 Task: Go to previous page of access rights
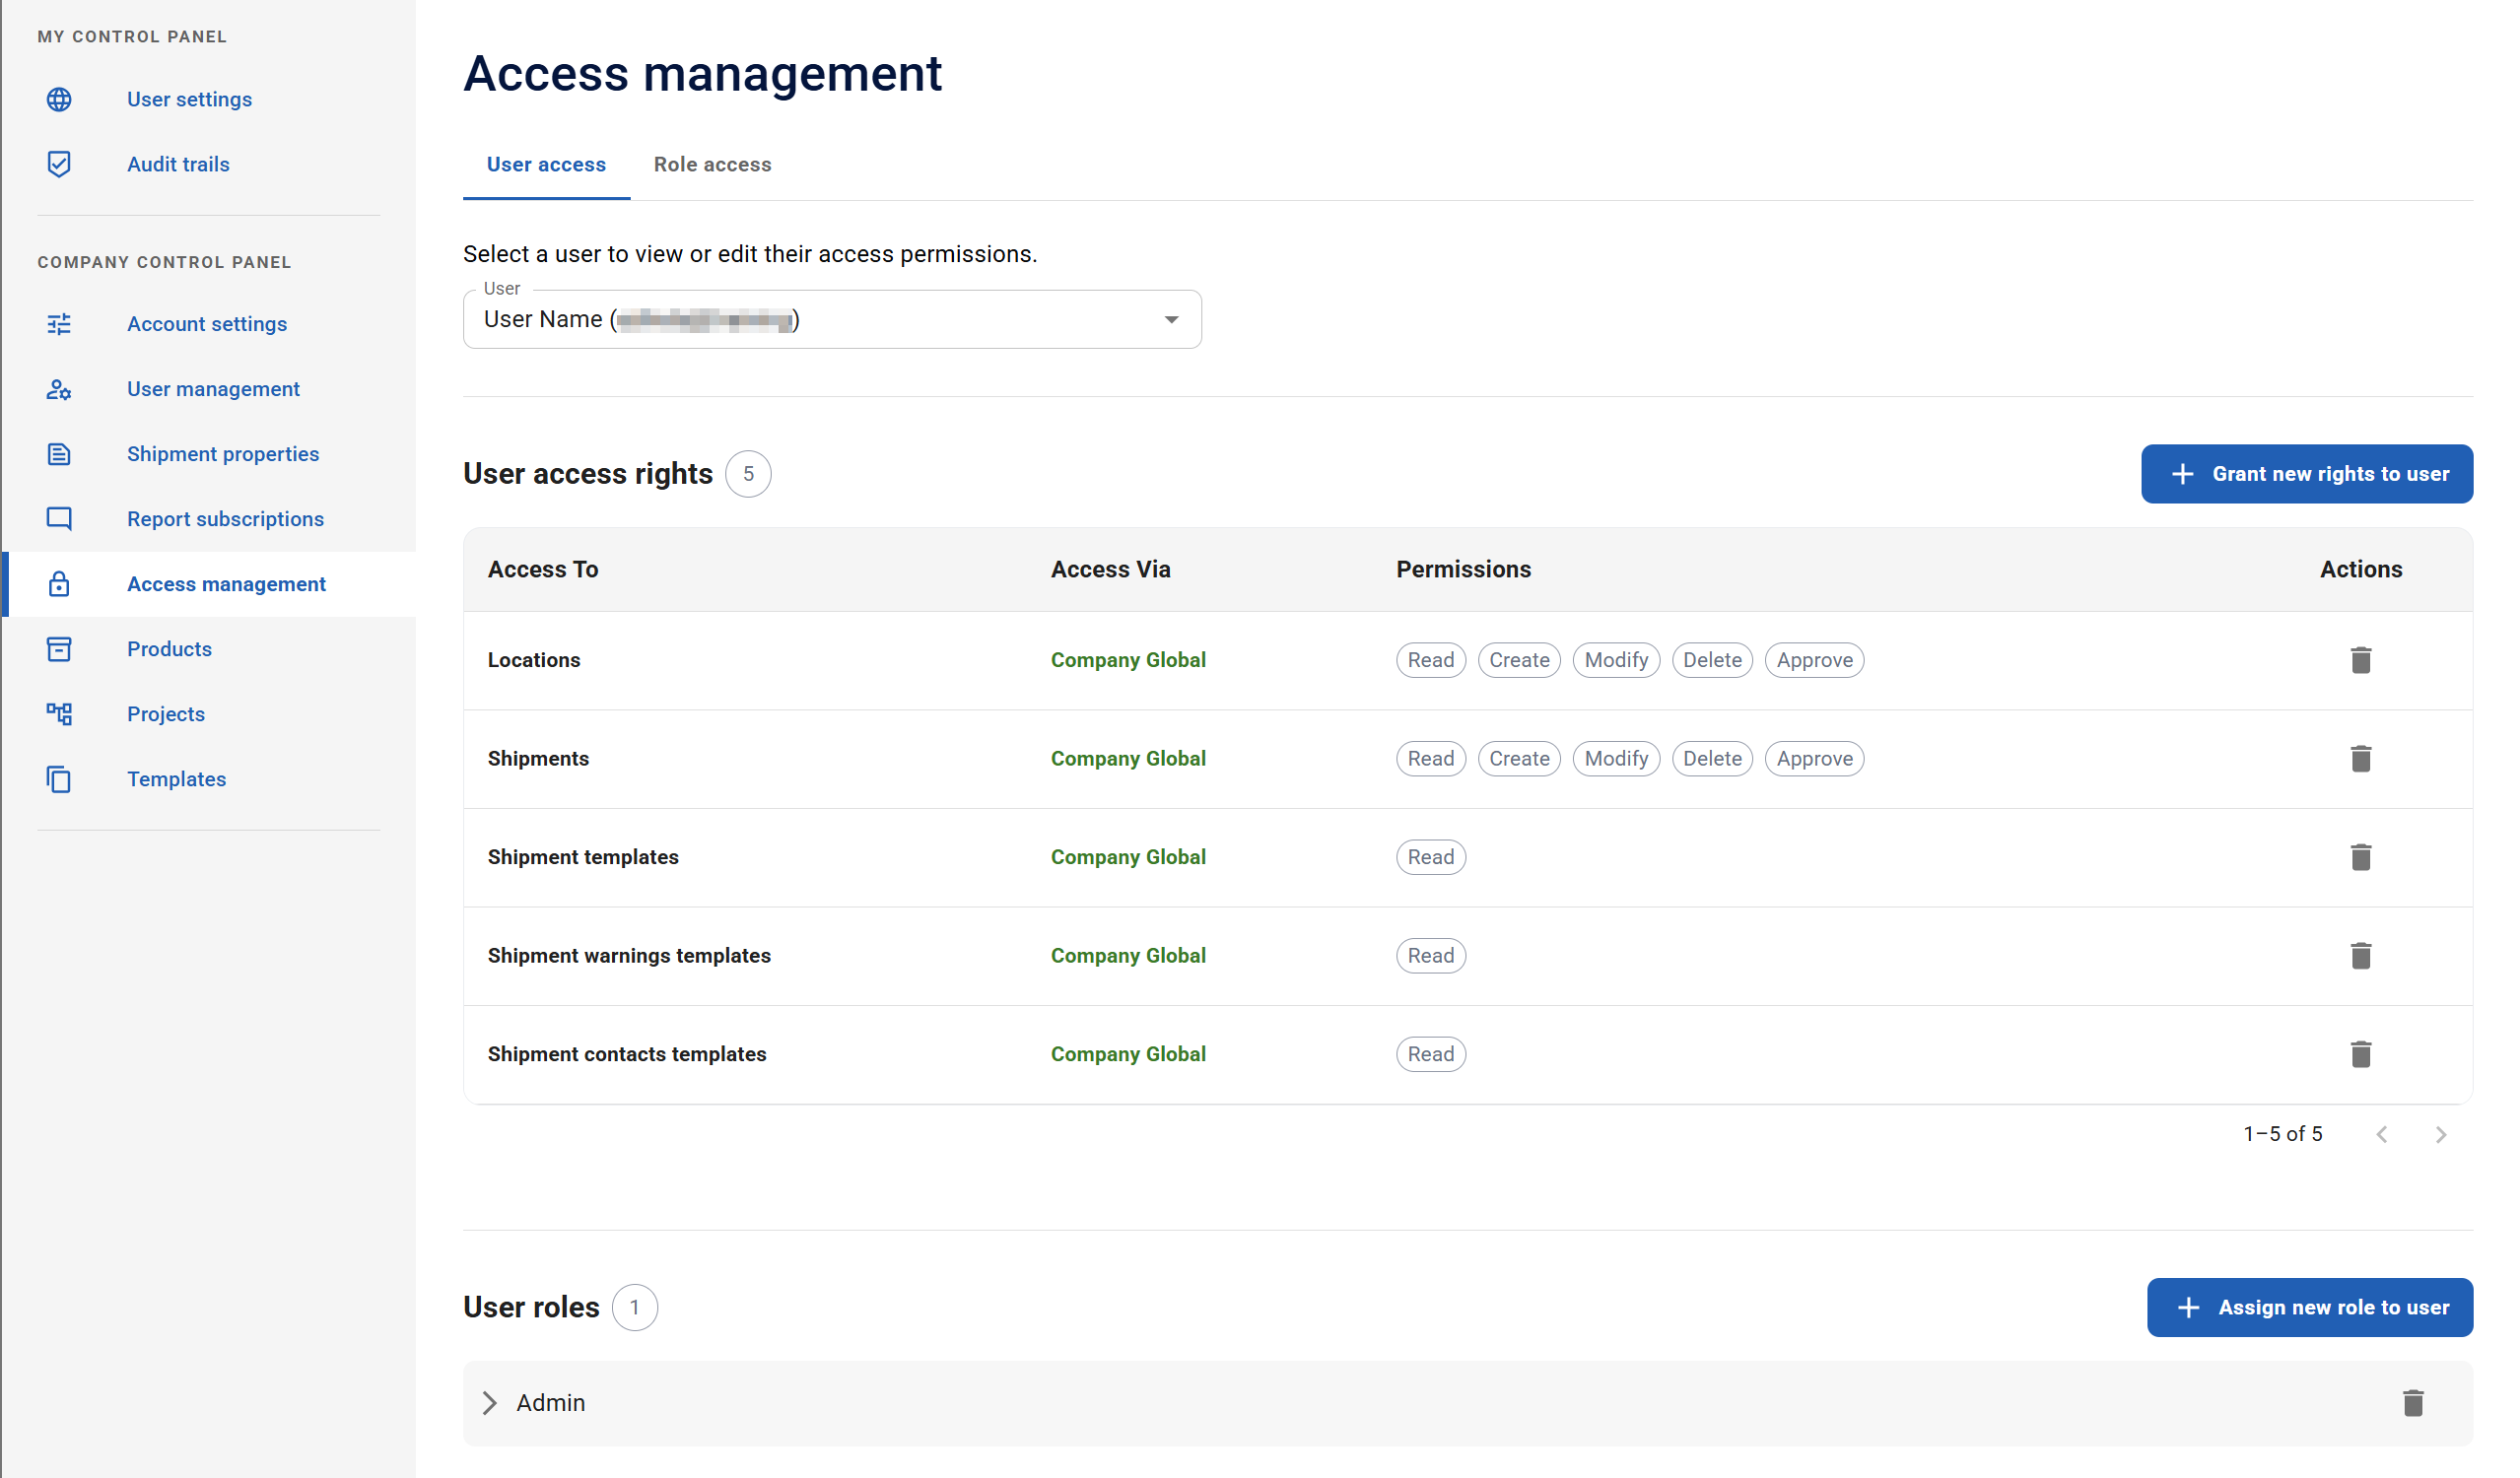[x=2381, y=1134]
